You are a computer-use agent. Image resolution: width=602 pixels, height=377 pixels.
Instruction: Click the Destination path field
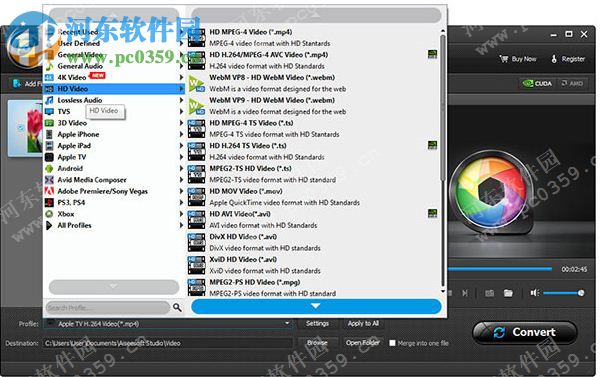pyautogui.click(x=167, y=343)
